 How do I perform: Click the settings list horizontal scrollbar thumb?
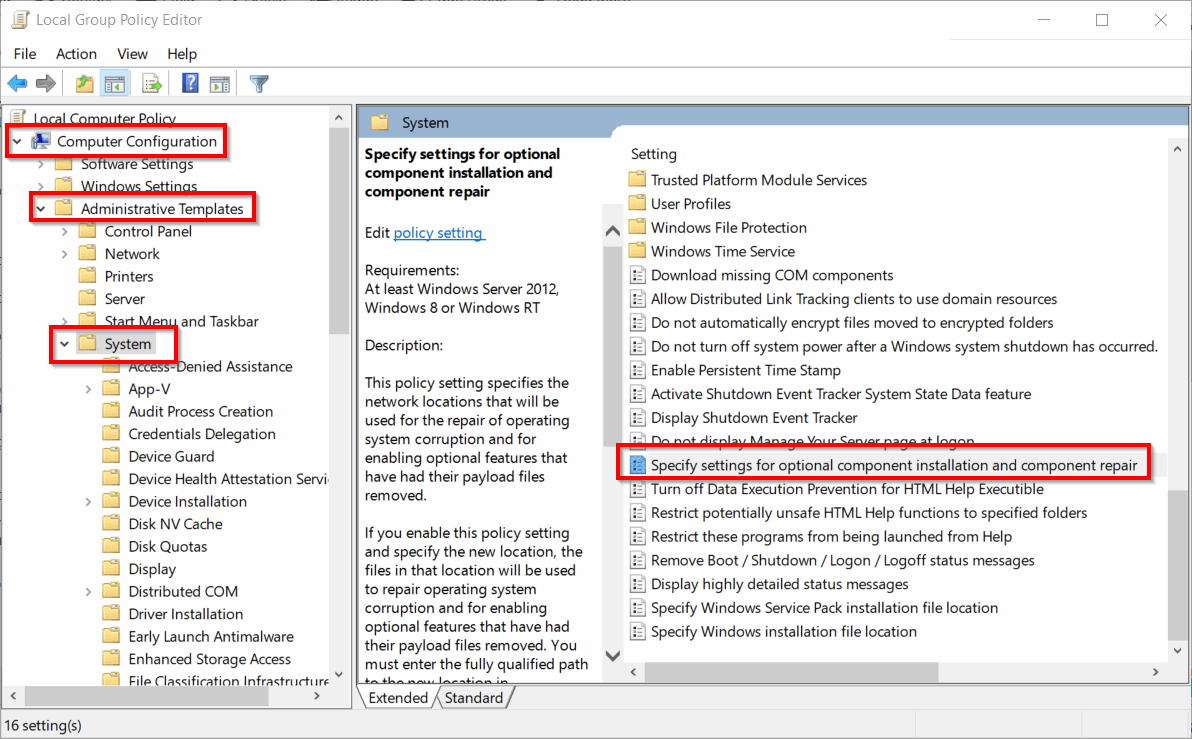click(791, 672)
